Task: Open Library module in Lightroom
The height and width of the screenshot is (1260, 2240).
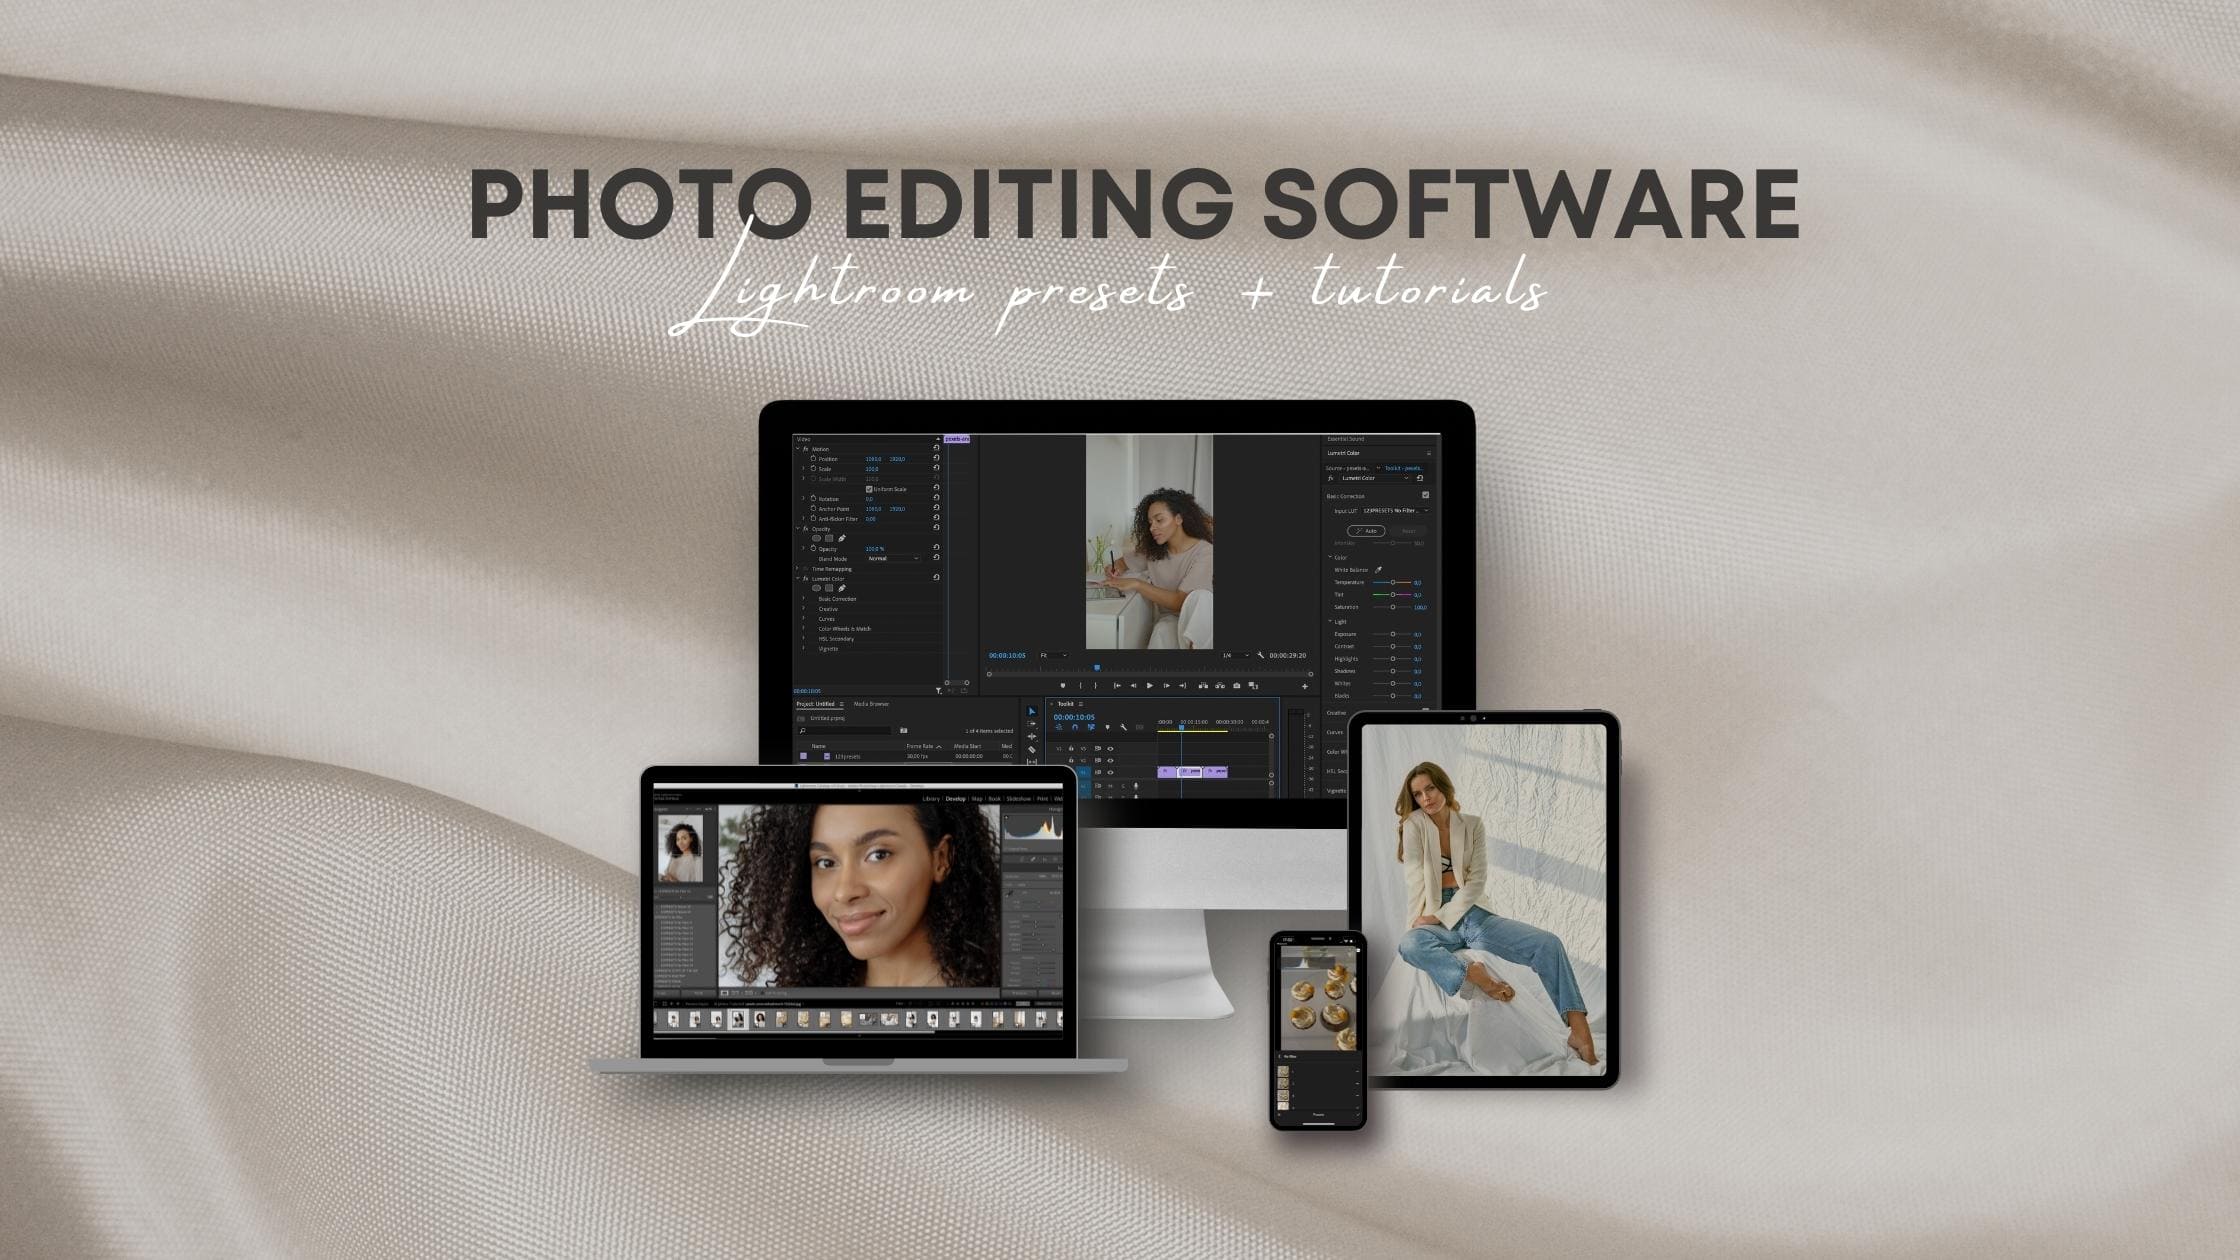Action: [x=931, y=799]
